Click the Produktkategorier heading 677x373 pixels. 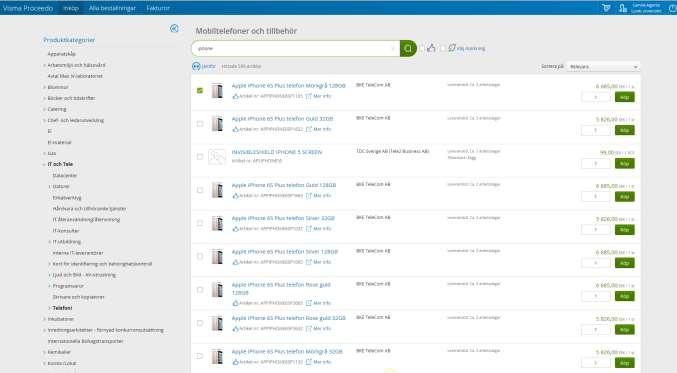pos(69,40)
